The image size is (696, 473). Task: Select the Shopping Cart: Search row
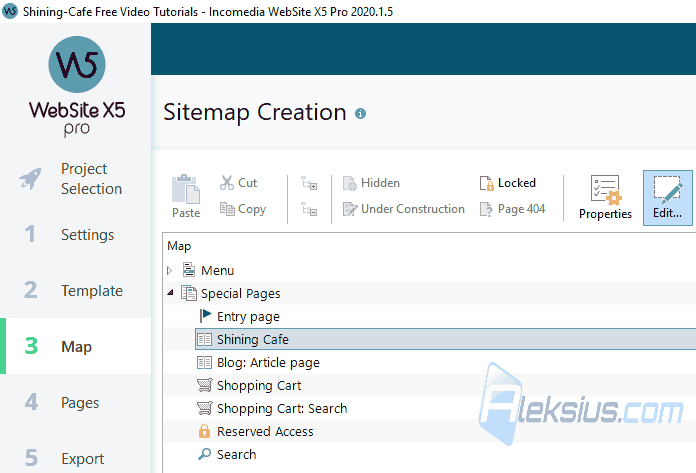pos(429,409)
